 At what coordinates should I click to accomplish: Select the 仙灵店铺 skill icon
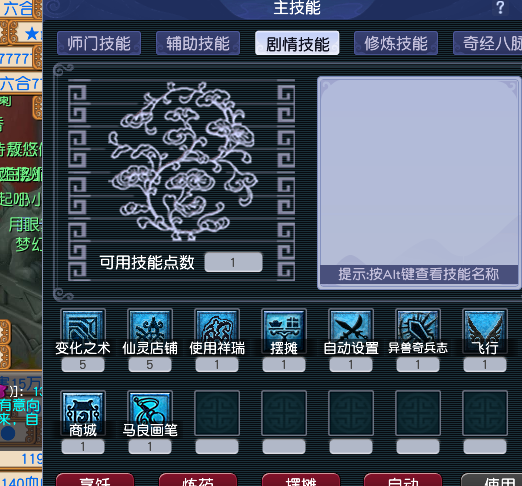pyautogui.click(x=150, y=331)
